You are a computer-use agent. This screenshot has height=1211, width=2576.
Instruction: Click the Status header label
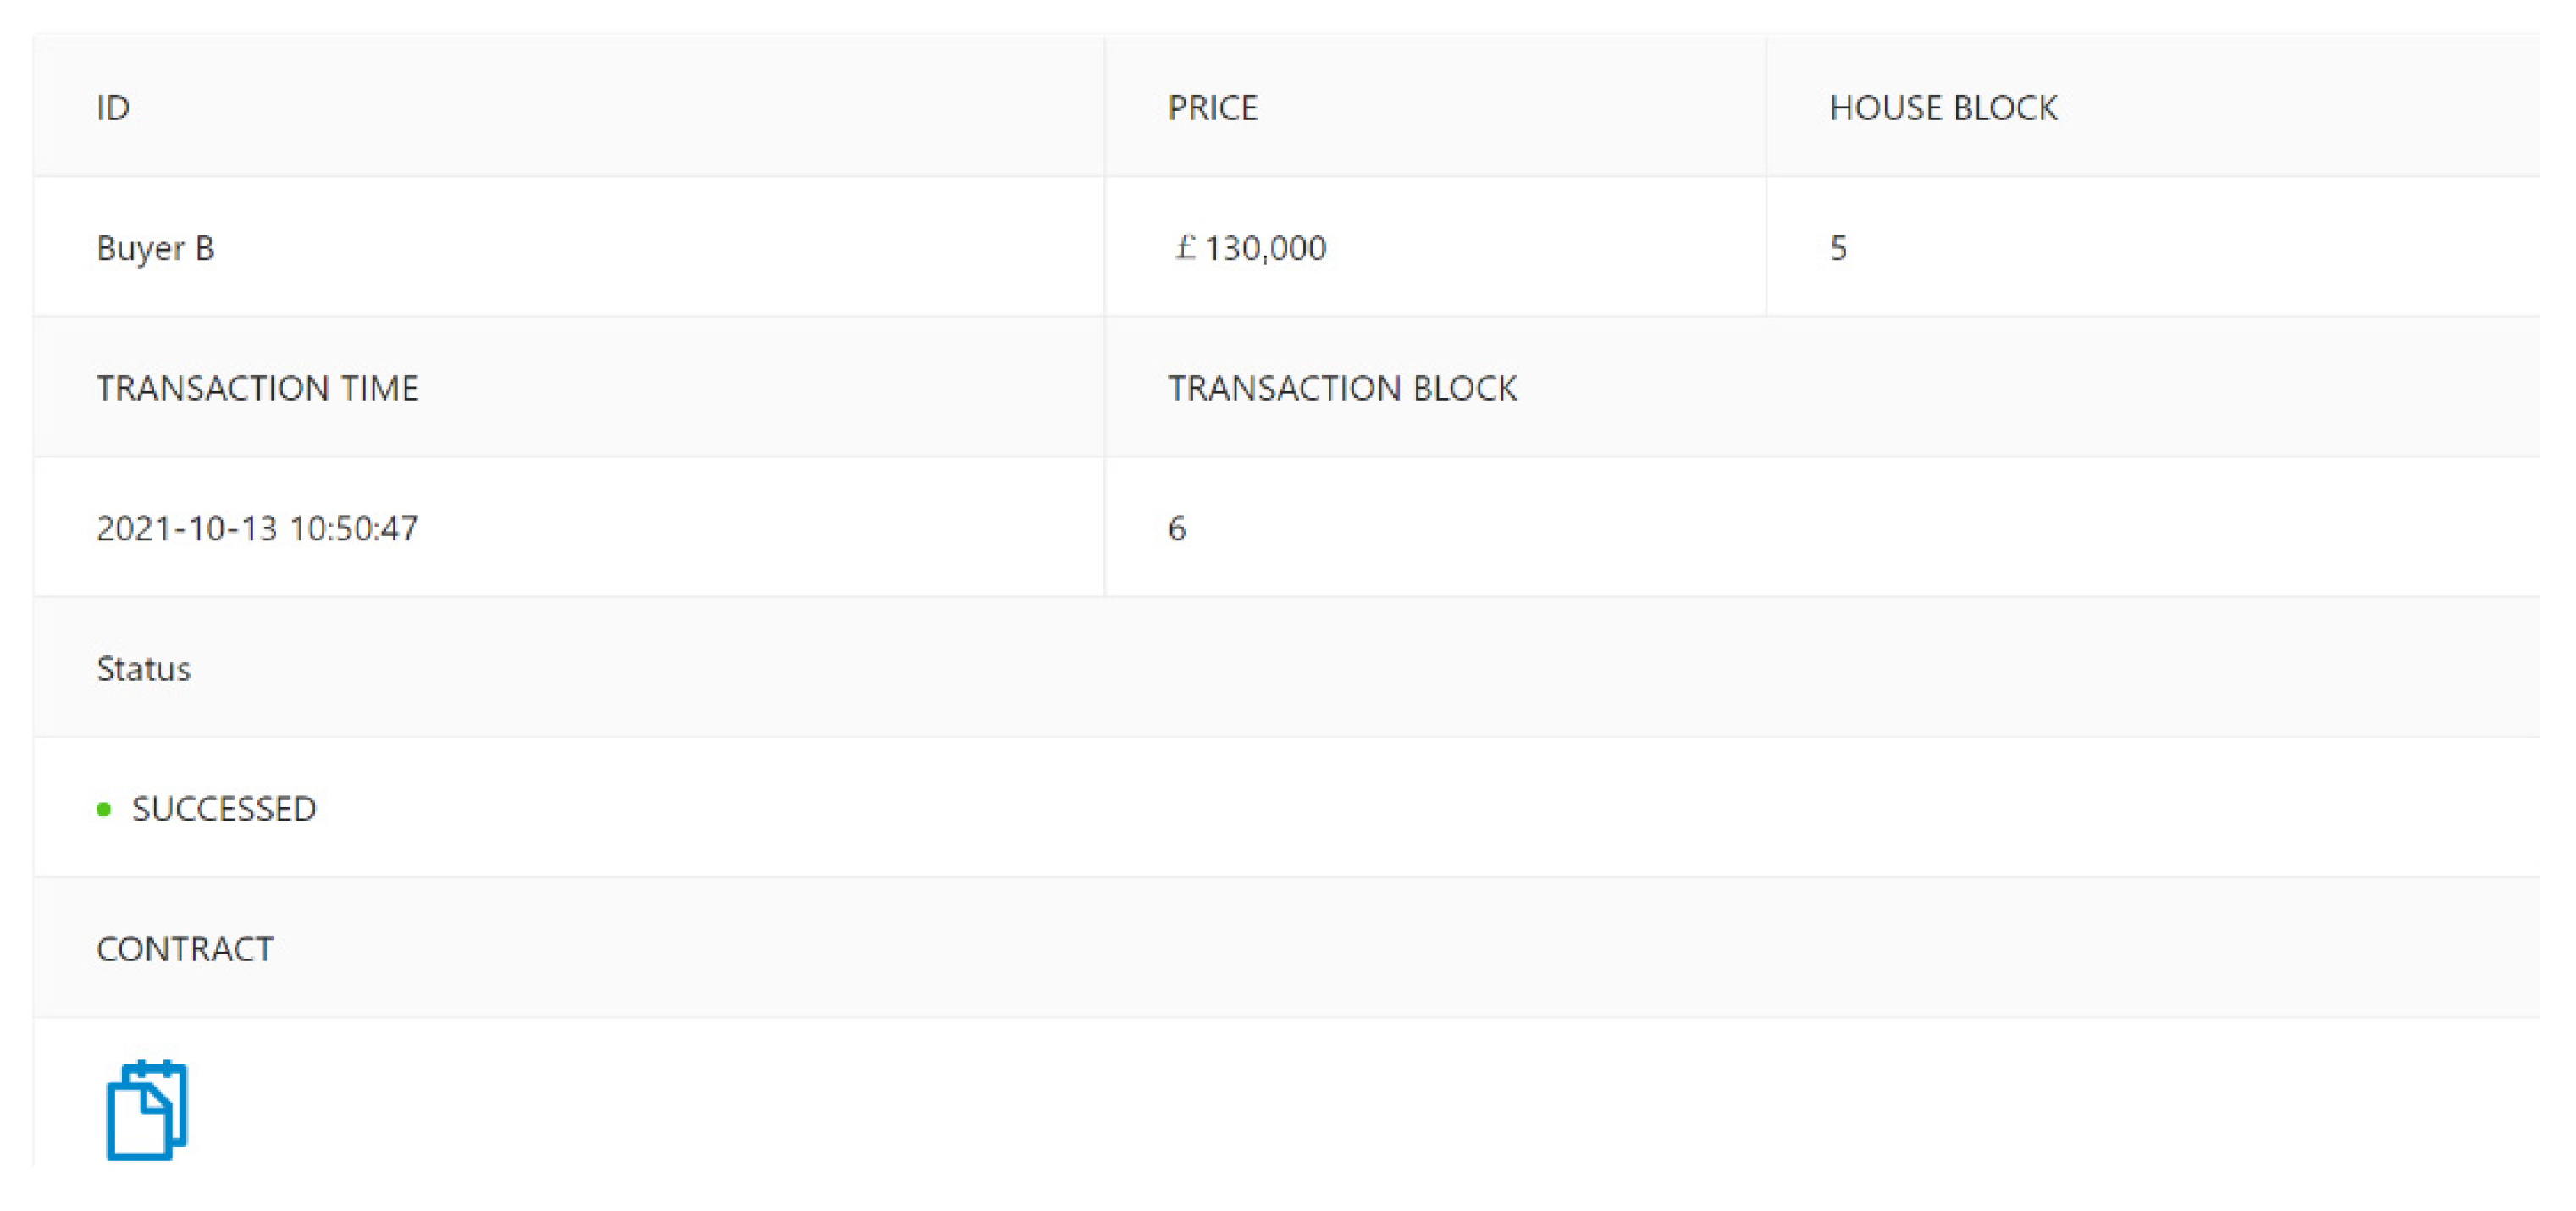tap(143, 668)
